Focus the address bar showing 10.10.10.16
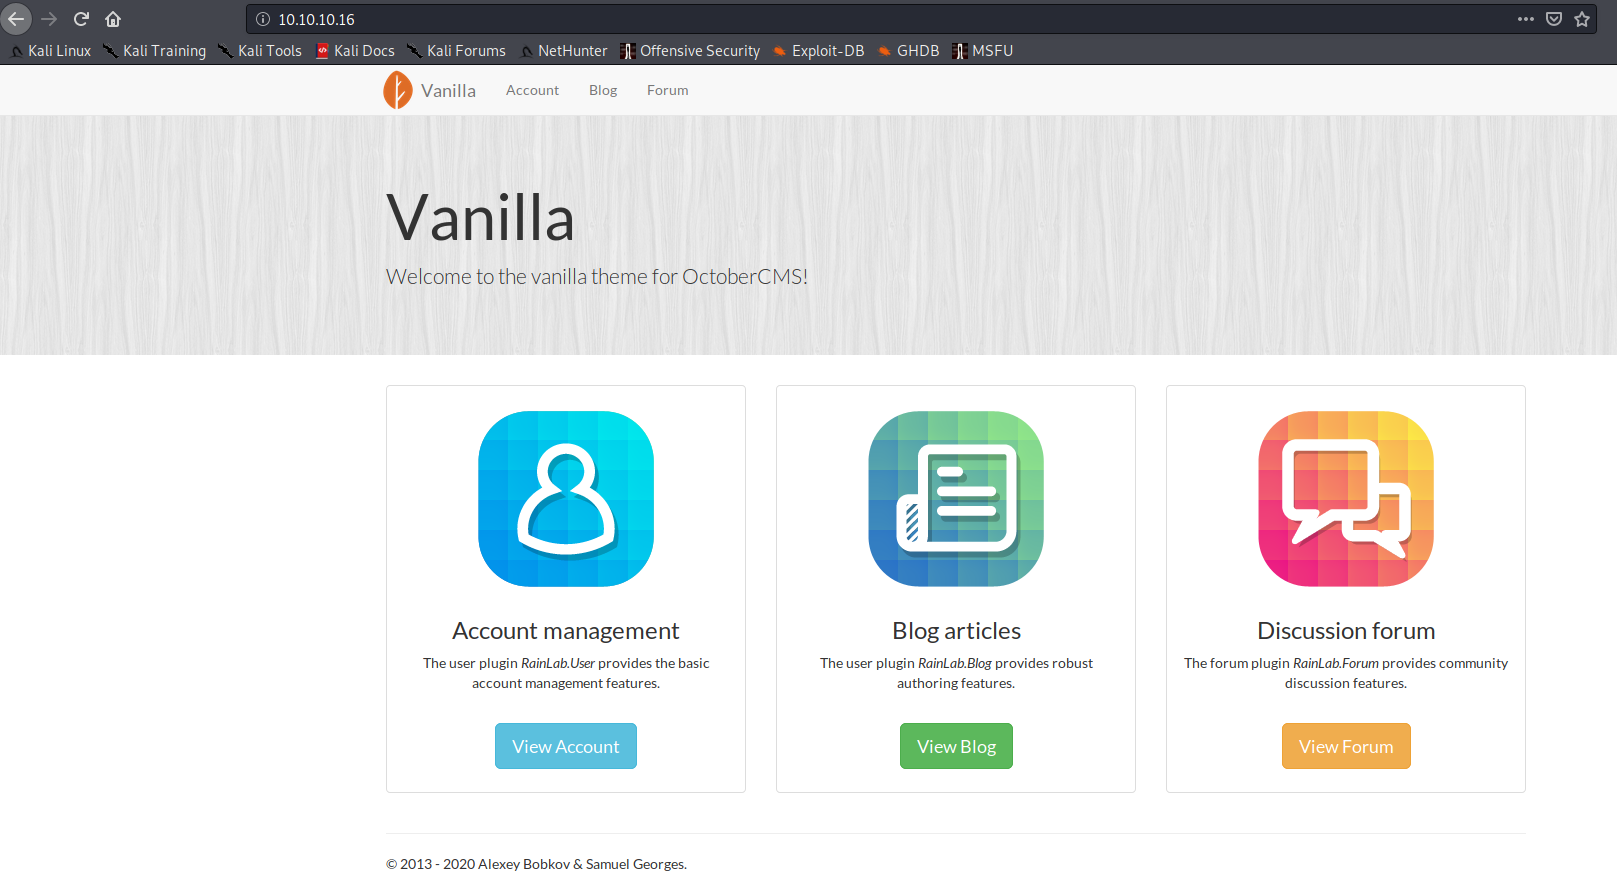The height and width of the screenshot is (893, 1617). click(x=800, y=19)
